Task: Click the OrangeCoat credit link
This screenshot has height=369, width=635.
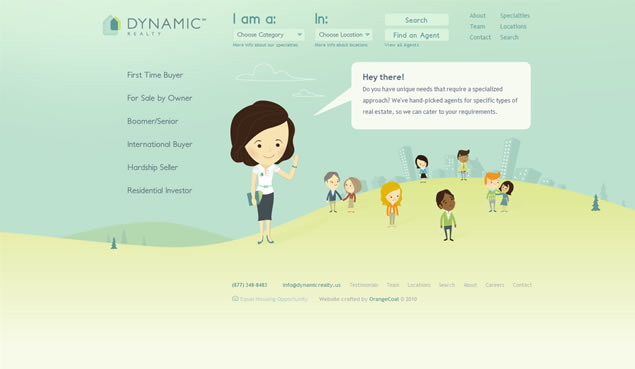Action: point(384,299)
